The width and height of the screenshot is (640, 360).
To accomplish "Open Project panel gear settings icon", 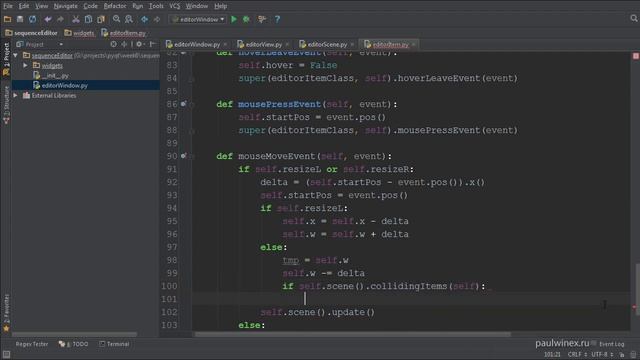I will [x=139, y=44].
